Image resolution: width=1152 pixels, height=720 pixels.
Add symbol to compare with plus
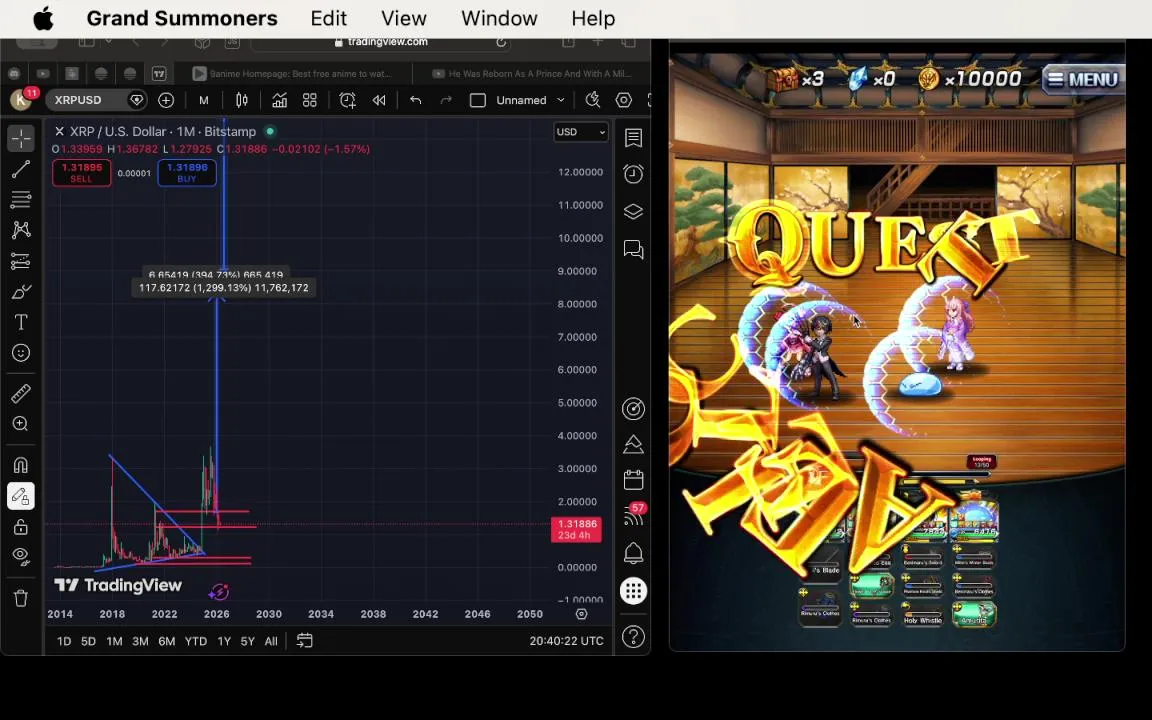[166, 100]
